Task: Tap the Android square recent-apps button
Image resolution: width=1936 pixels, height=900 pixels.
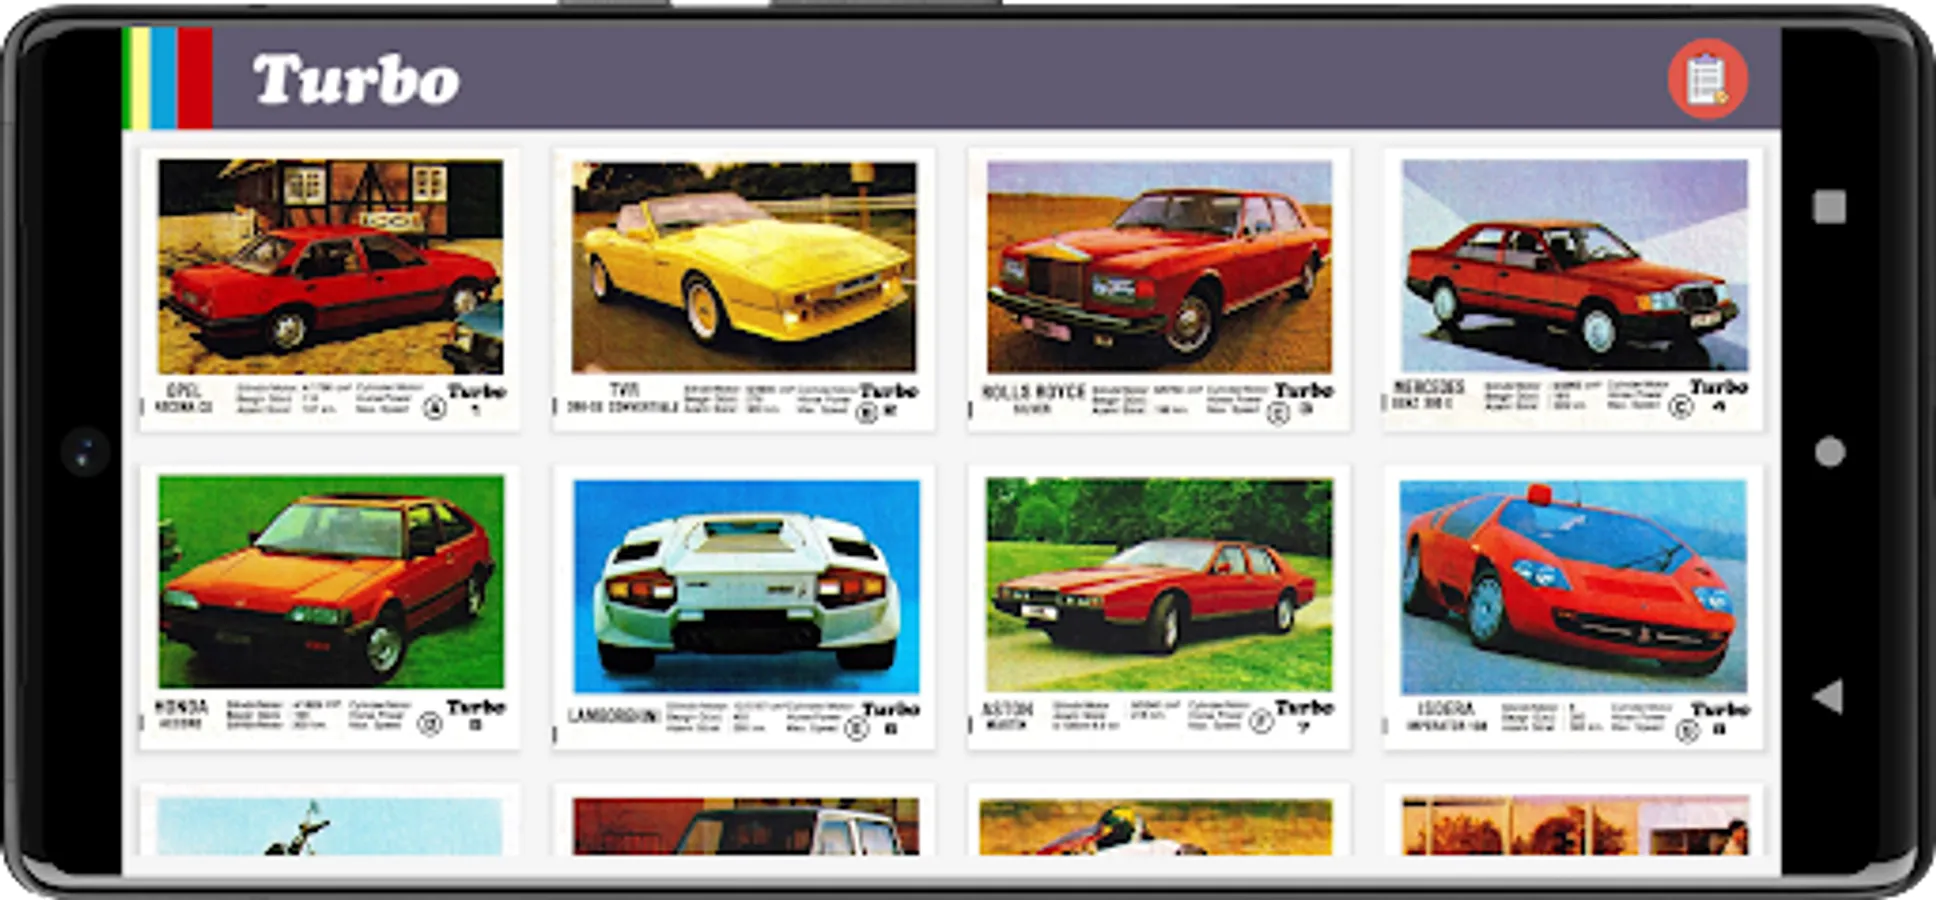Action: tap(1829, 207)
